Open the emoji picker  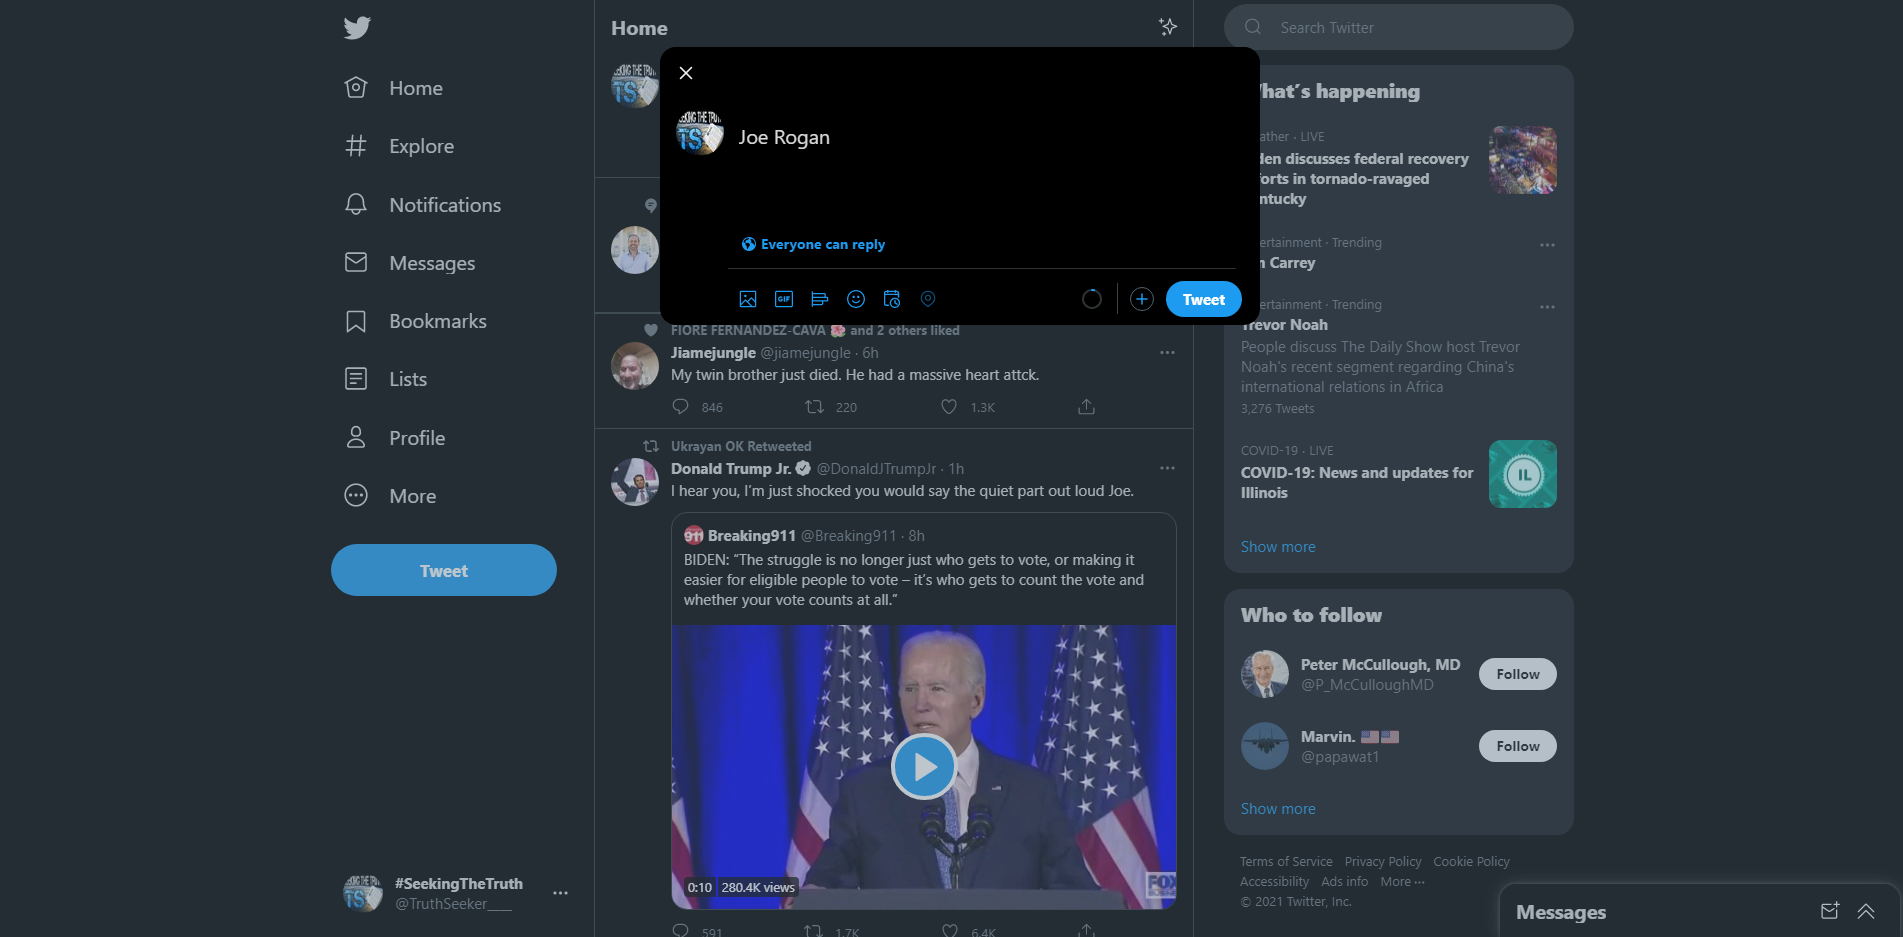[856, 298]
